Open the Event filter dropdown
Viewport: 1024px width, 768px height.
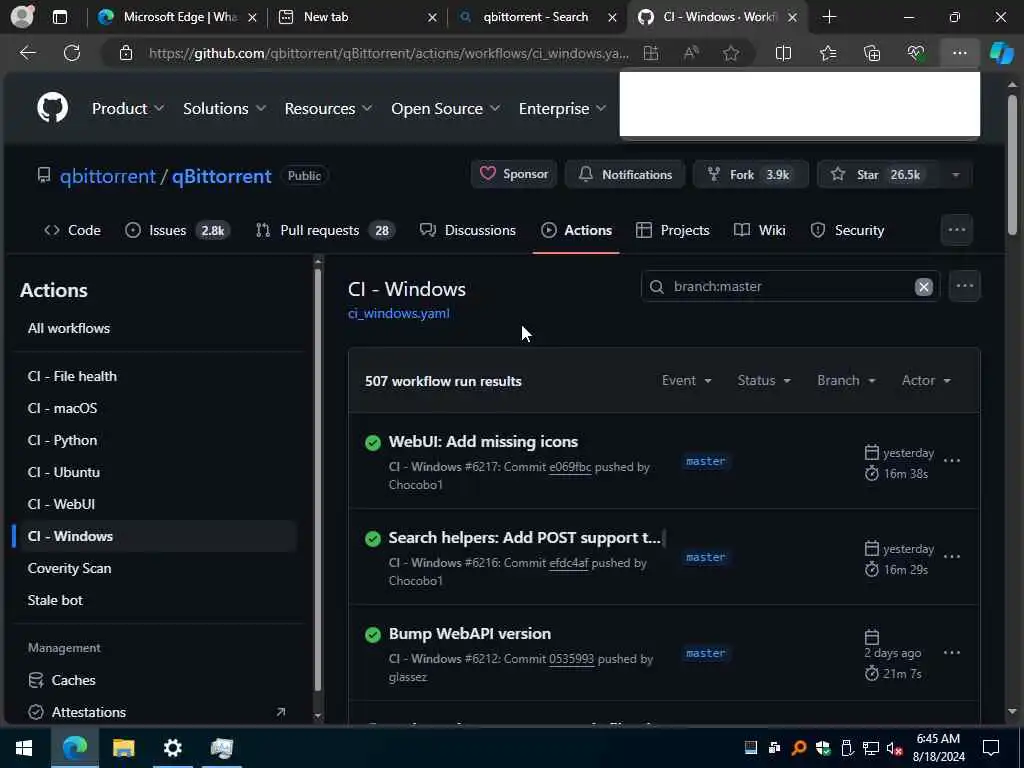[x=686, y=380]
